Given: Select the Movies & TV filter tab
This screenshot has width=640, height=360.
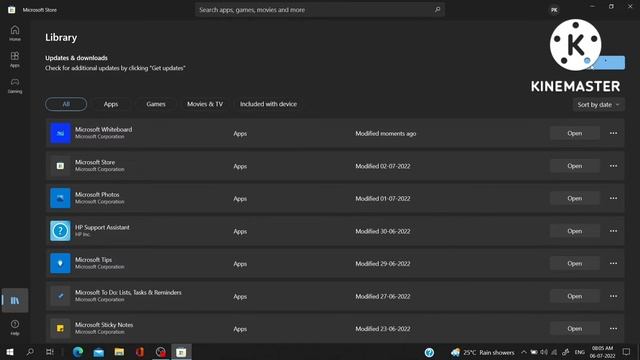Looking at the screenshot, I should point(205,104).
